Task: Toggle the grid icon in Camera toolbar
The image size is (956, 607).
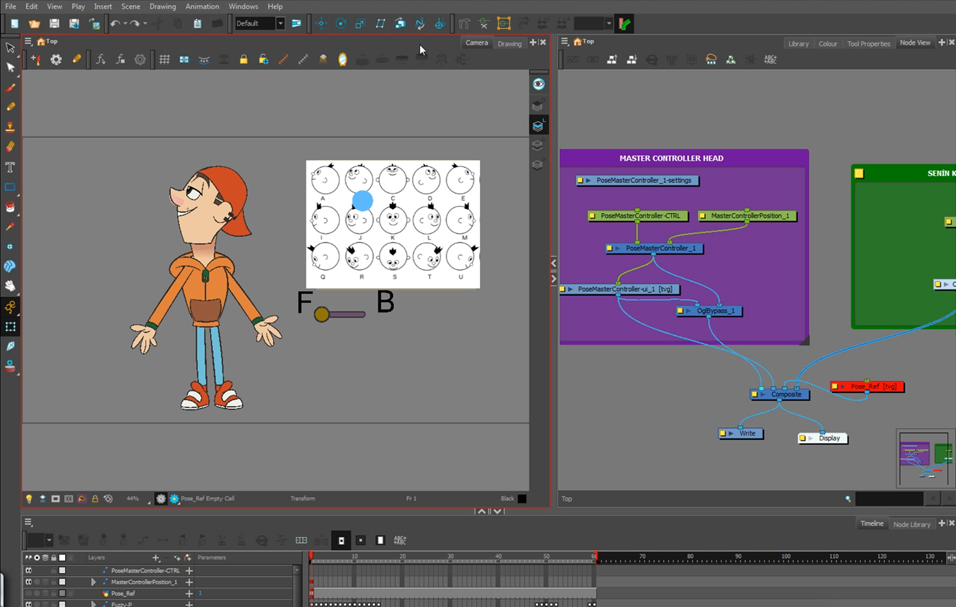Action: point(164,60)
